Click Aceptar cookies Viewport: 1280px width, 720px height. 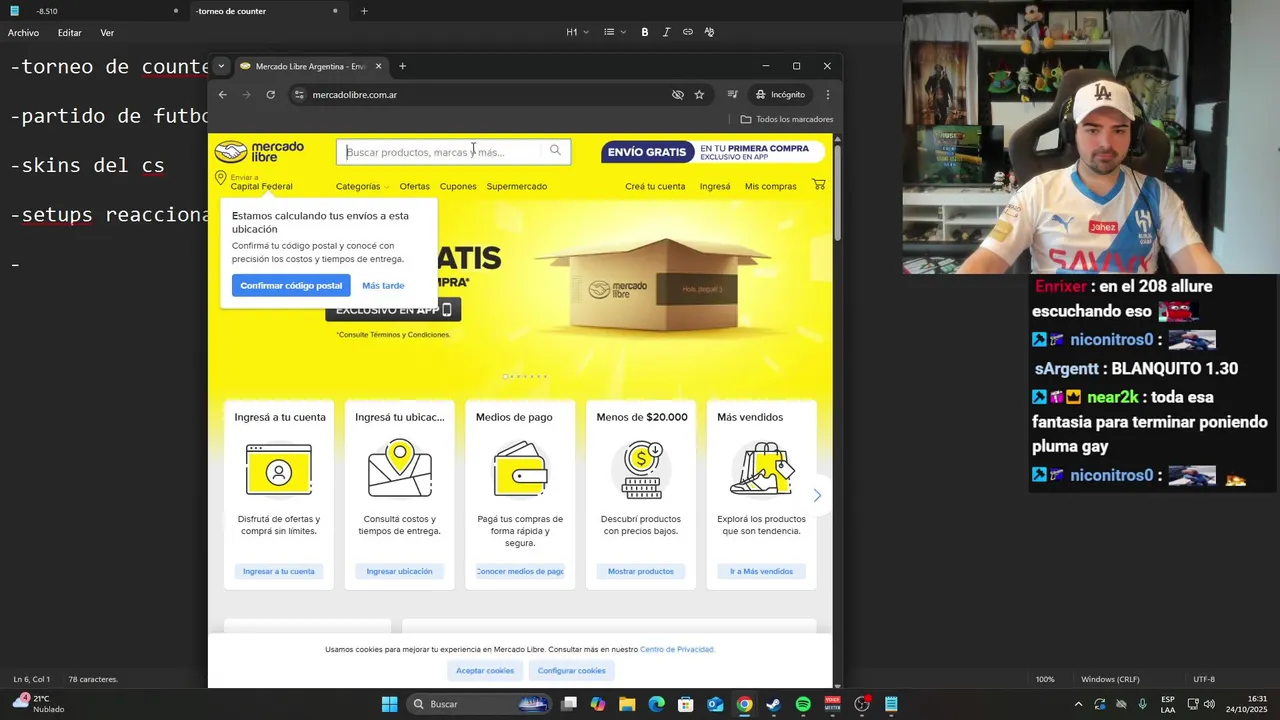[x=485, y=671]
